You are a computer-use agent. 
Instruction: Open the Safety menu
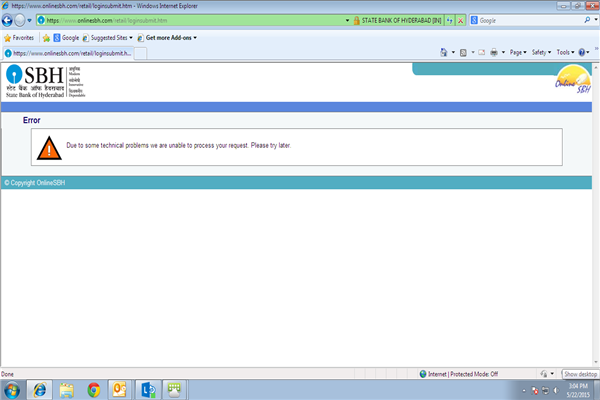(x=541, y=52)
